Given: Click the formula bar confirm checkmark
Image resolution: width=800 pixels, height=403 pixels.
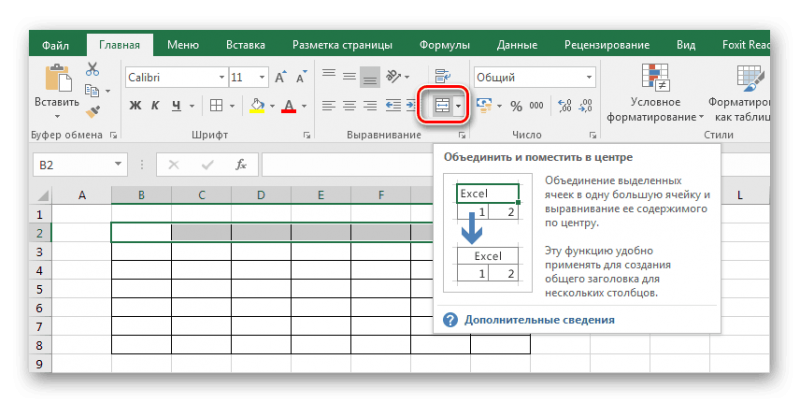Looking at the screenshot, I should 207,165.
